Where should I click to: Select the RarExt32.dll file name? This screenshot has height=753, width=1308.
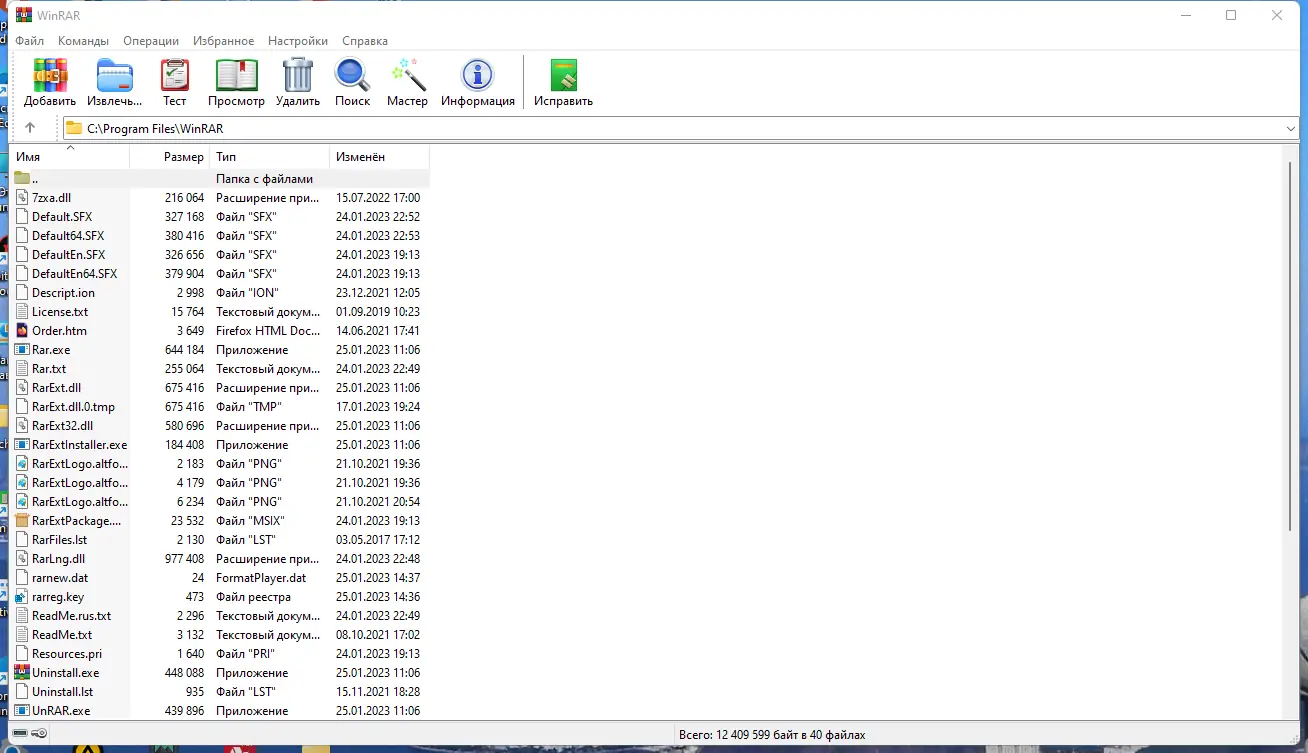[62, 426]
